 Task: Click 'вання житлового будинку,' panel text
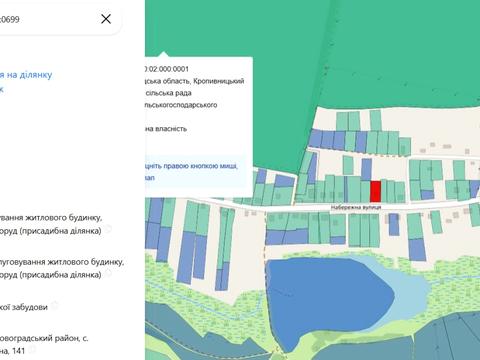(51, 218)
